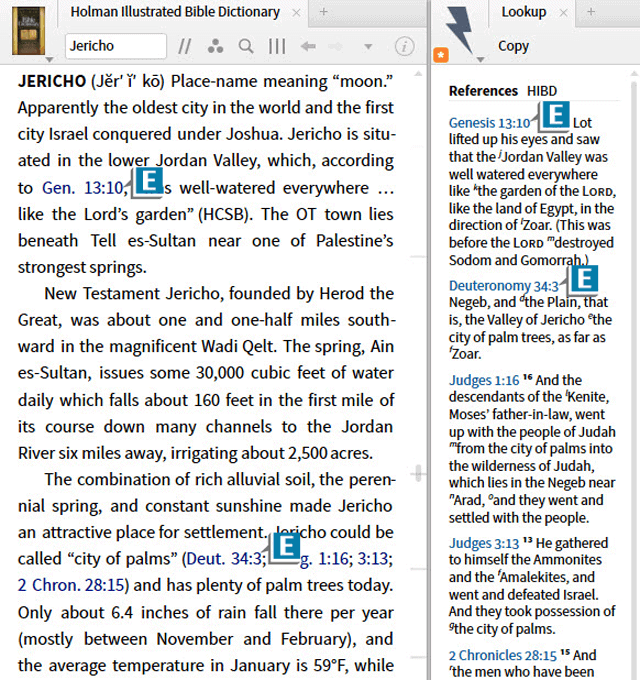Switch to Holman Illustrated Bible Dictionary tab
Screen dimensions: 640x680
point(175,12)
